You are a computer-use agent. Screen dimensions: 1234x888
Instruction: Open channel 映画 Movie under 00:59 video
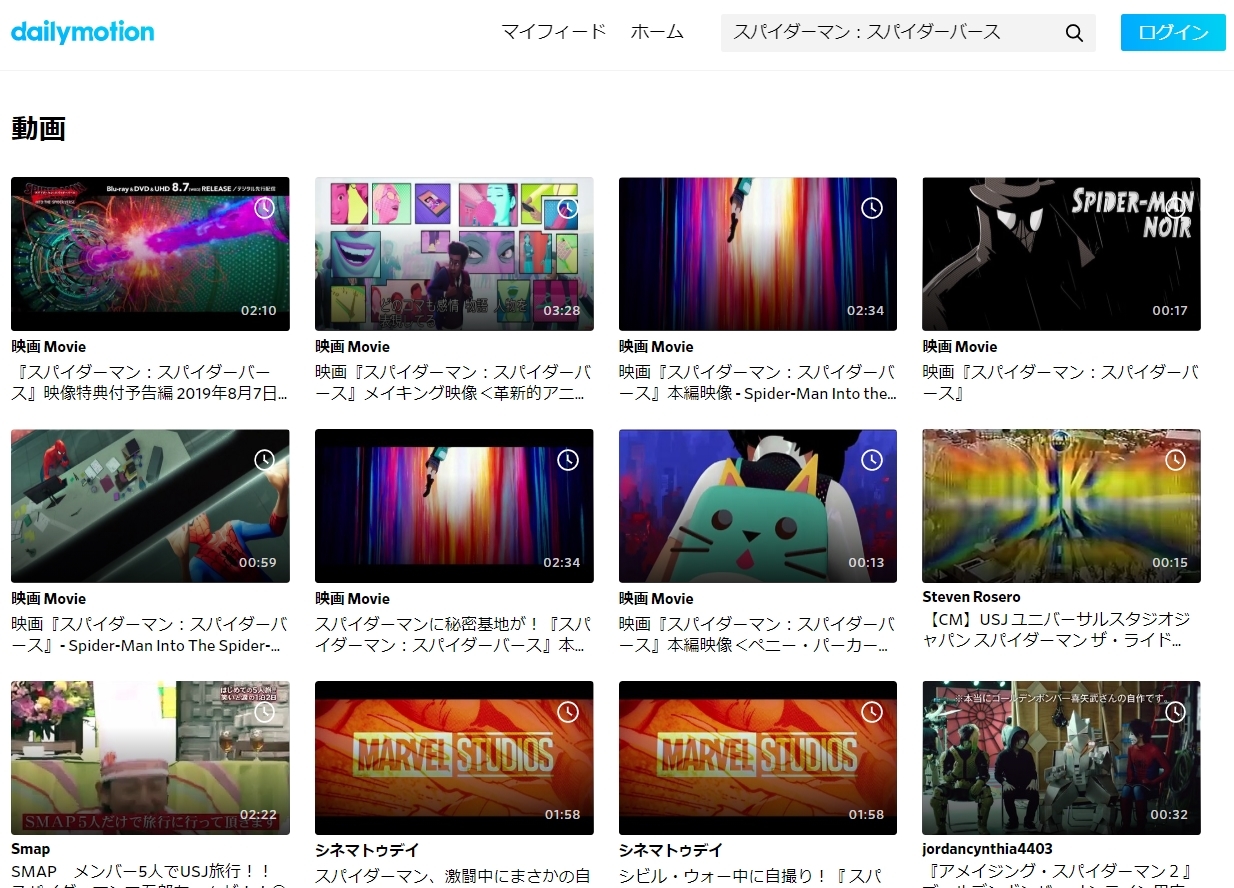tap(49, 598)
